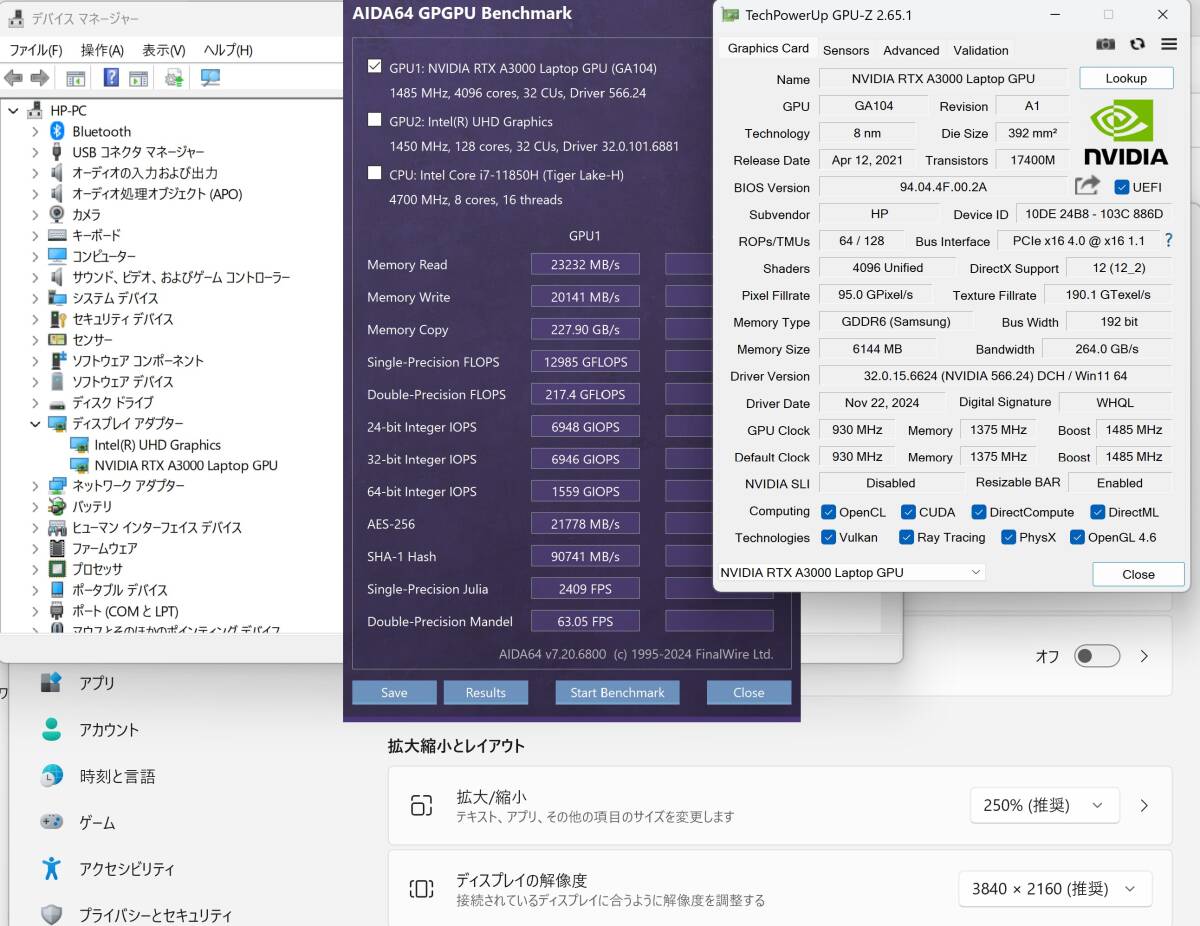Click the Close button in AIDA64 benchmark
Screen dimensions: 1200x926
click(x=748, y=692)
